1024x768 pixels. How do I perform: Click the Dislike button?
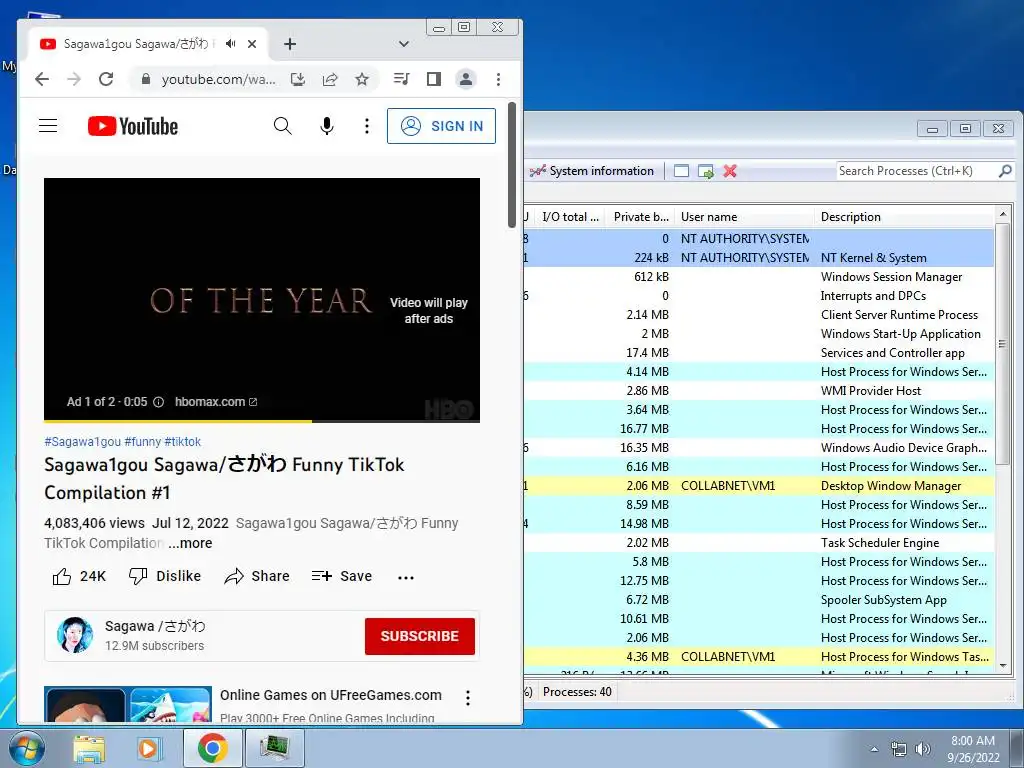pyautogui.click(x=165, y=576)
